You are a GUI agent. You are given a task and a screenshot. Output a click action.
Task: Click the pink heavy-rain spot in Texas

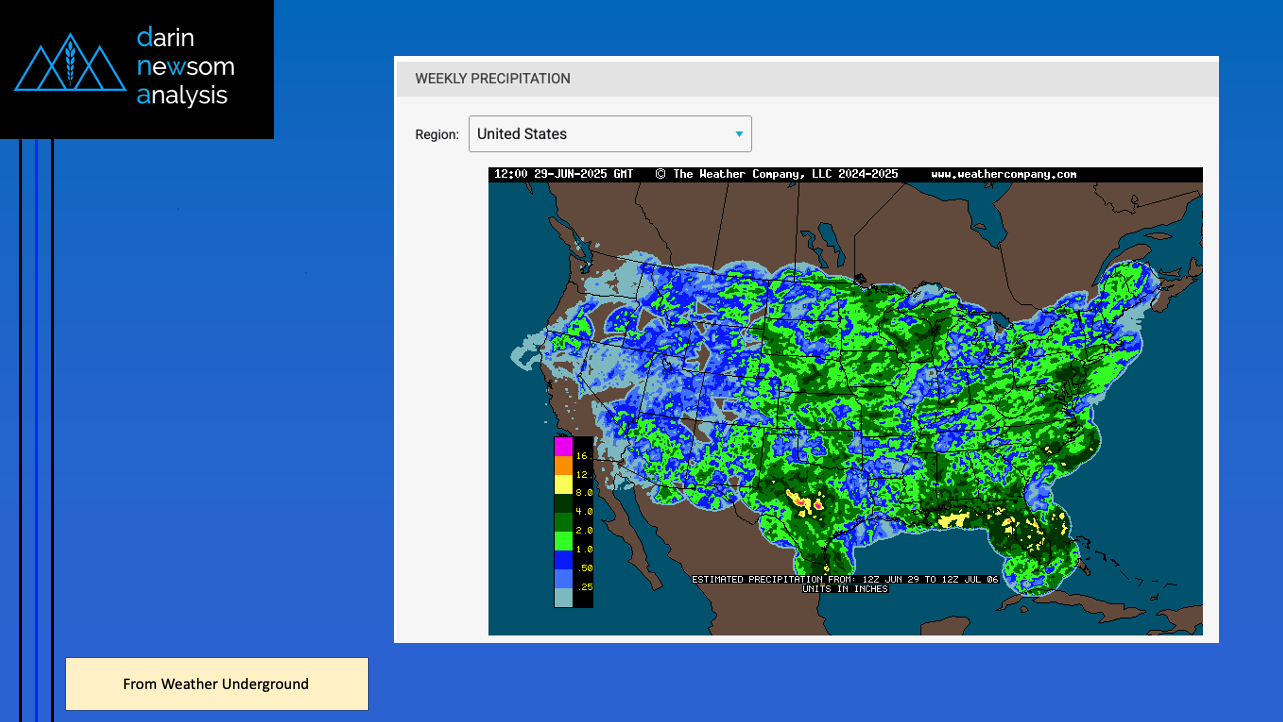tap(818, 505)
